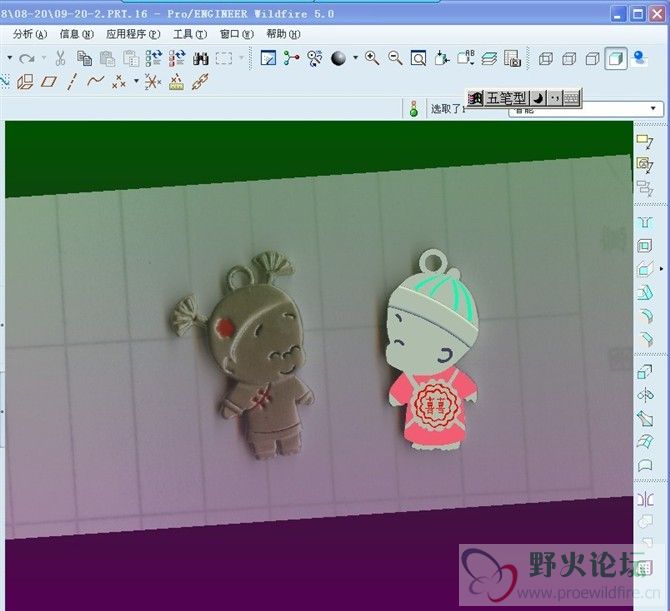Select the Rib tool

tap(645, 269)
